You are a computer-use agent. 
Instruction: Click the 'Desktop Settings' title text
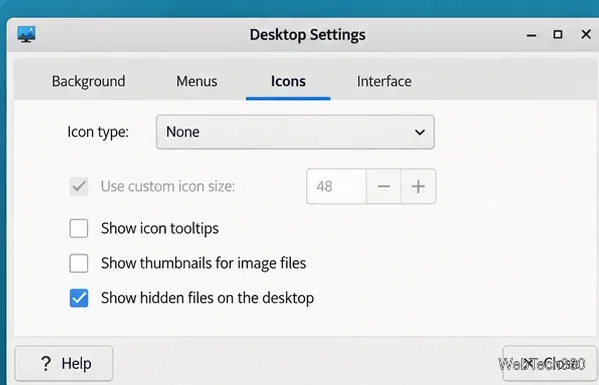click(x=308, y=35)
